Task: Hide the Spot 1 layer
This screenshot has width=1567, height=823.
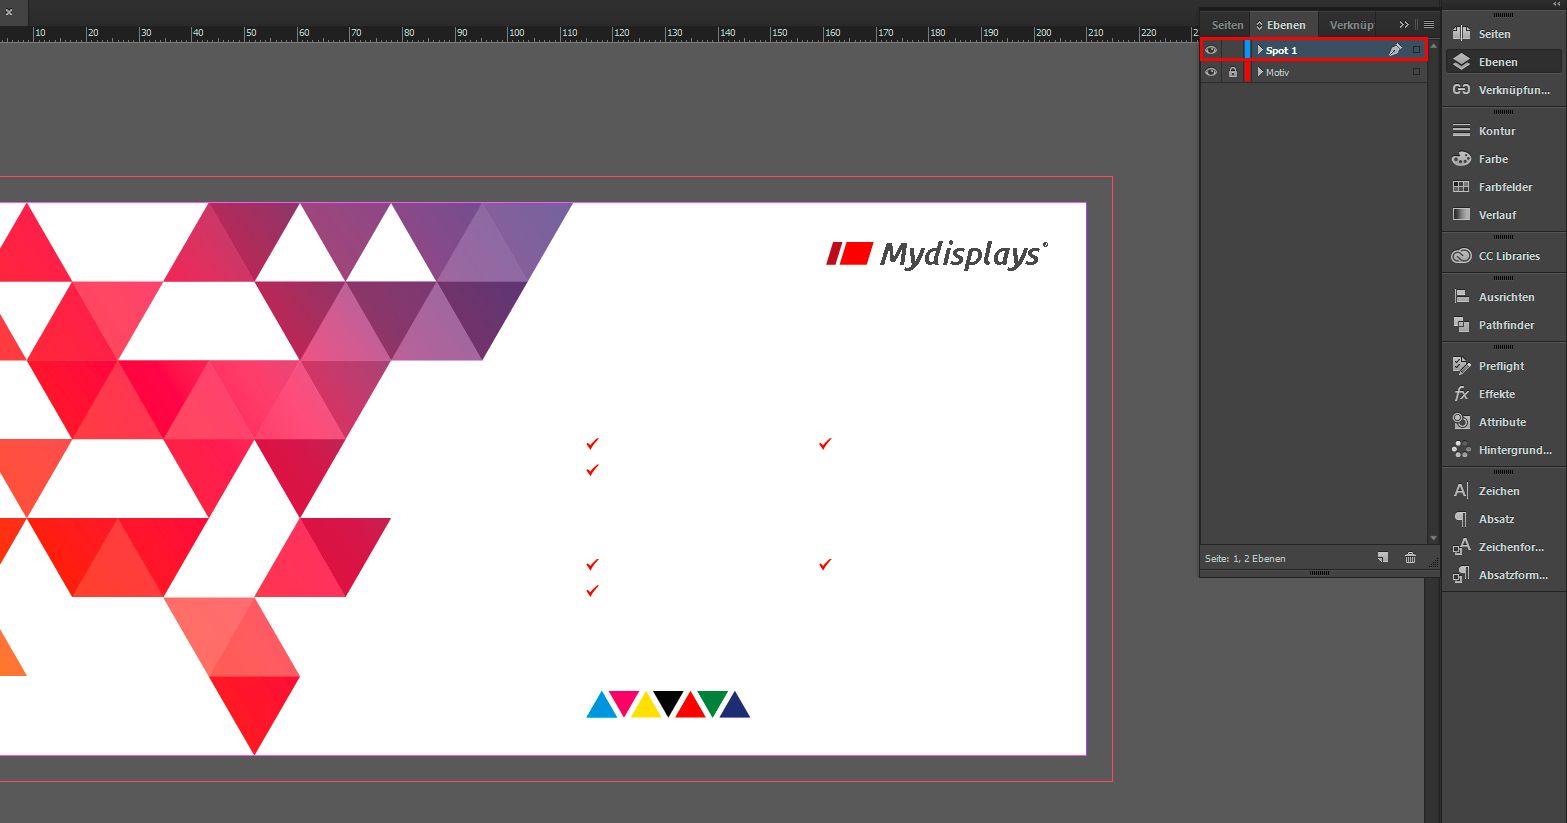Action: 1211,50
